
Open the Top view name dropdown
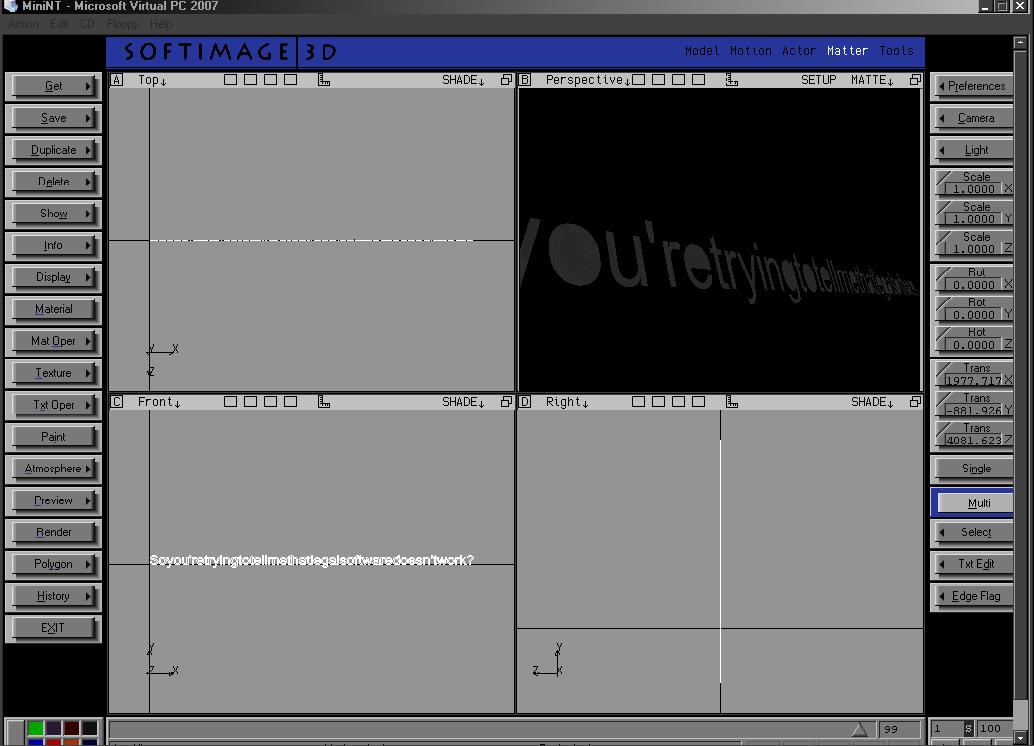[152, 80]
